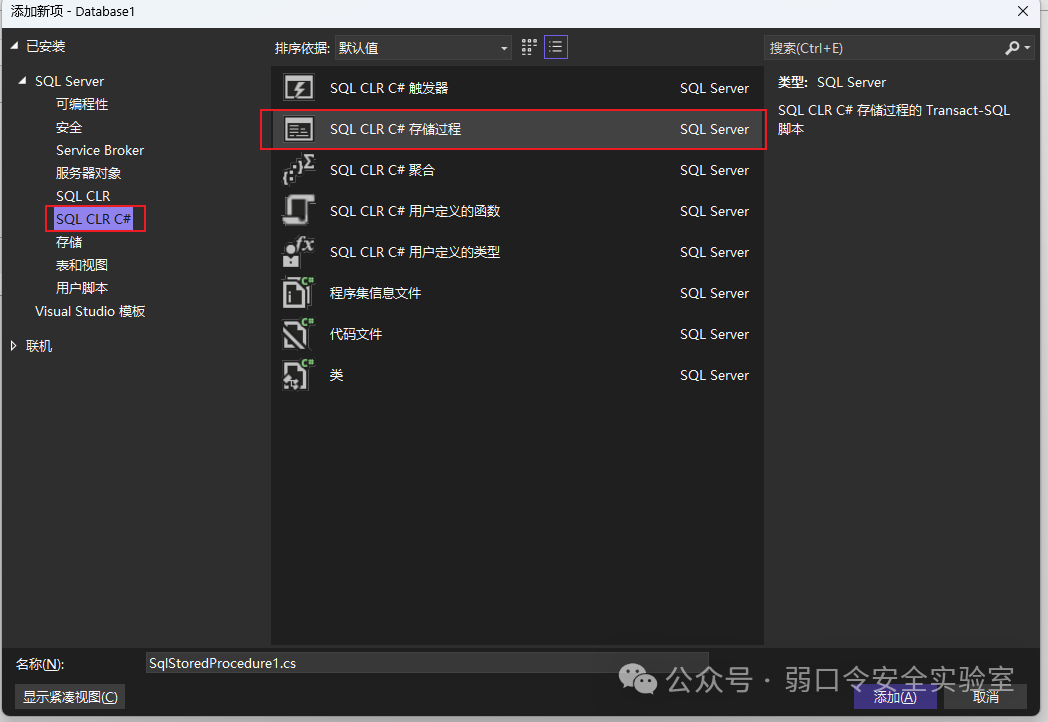Viewport: 1048px width, 722px height.
Task: Select the 存储 category
Action: pos(69,242)
